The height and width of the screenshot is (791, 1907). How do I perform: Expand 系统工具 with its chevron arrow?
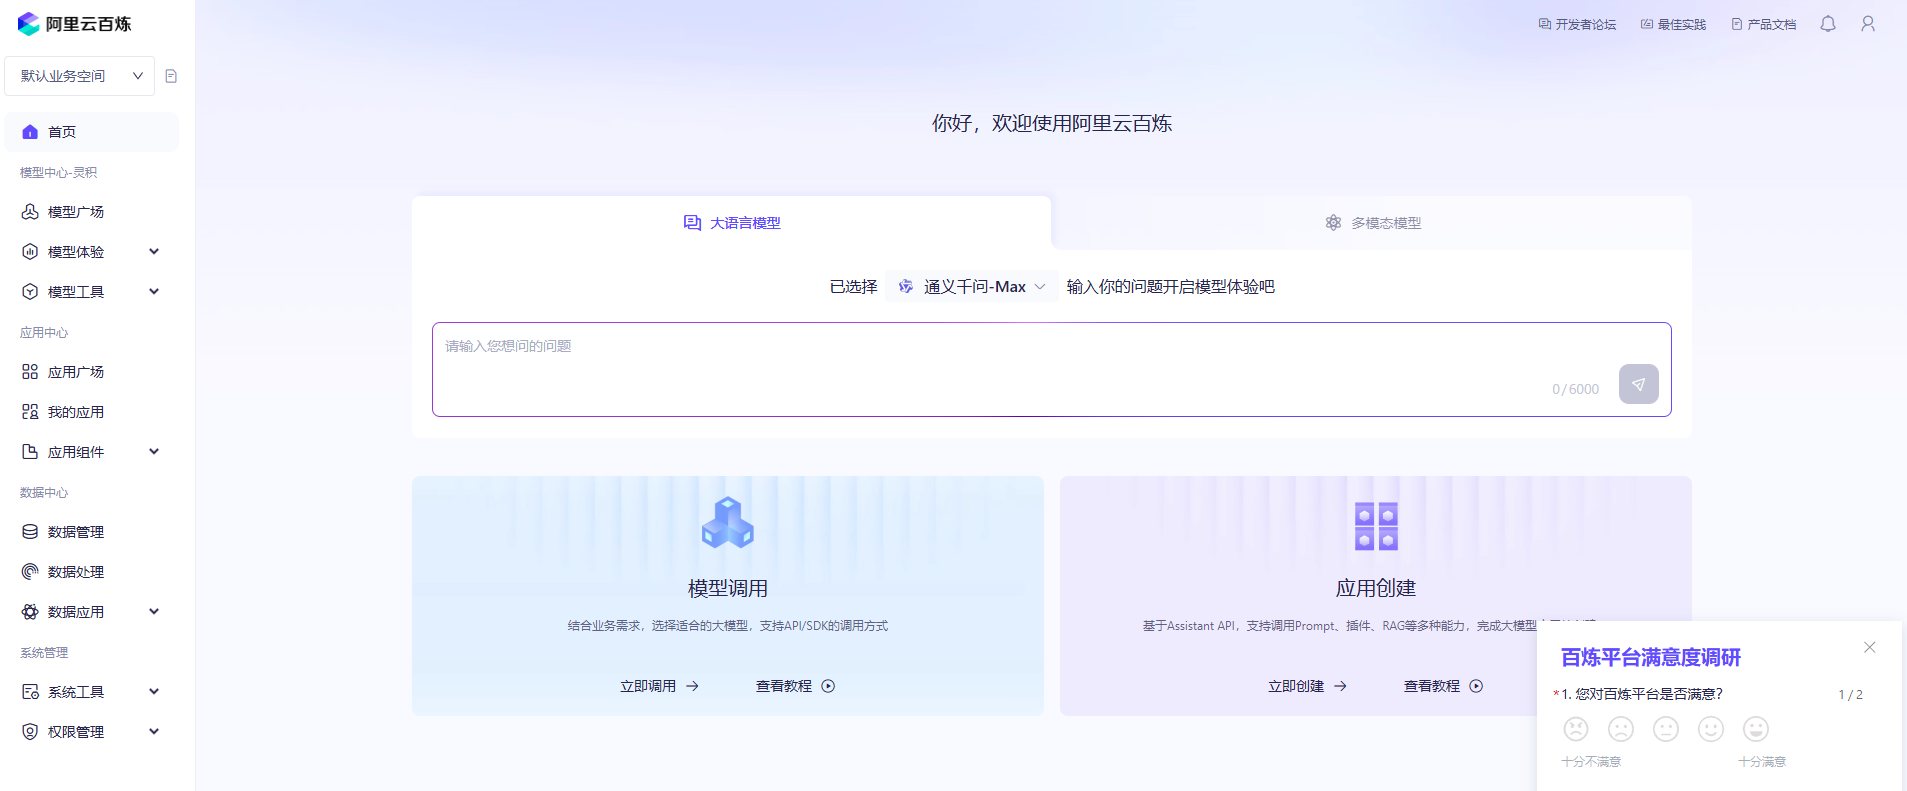154,692
